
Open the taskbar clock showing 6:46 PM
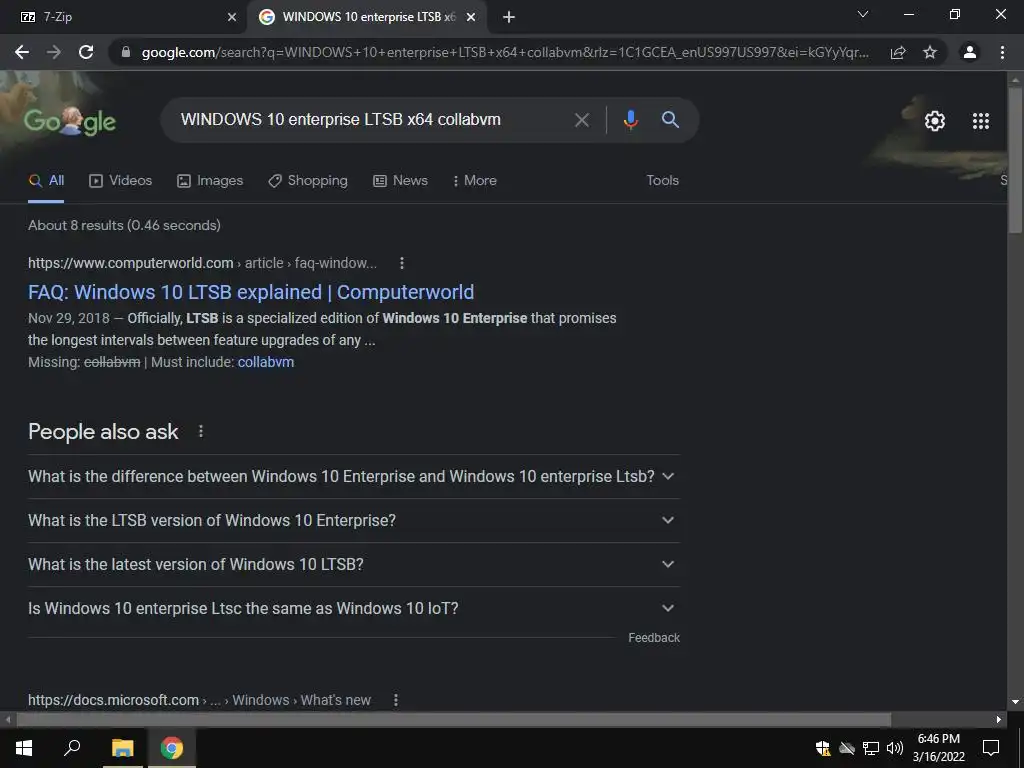938,748
